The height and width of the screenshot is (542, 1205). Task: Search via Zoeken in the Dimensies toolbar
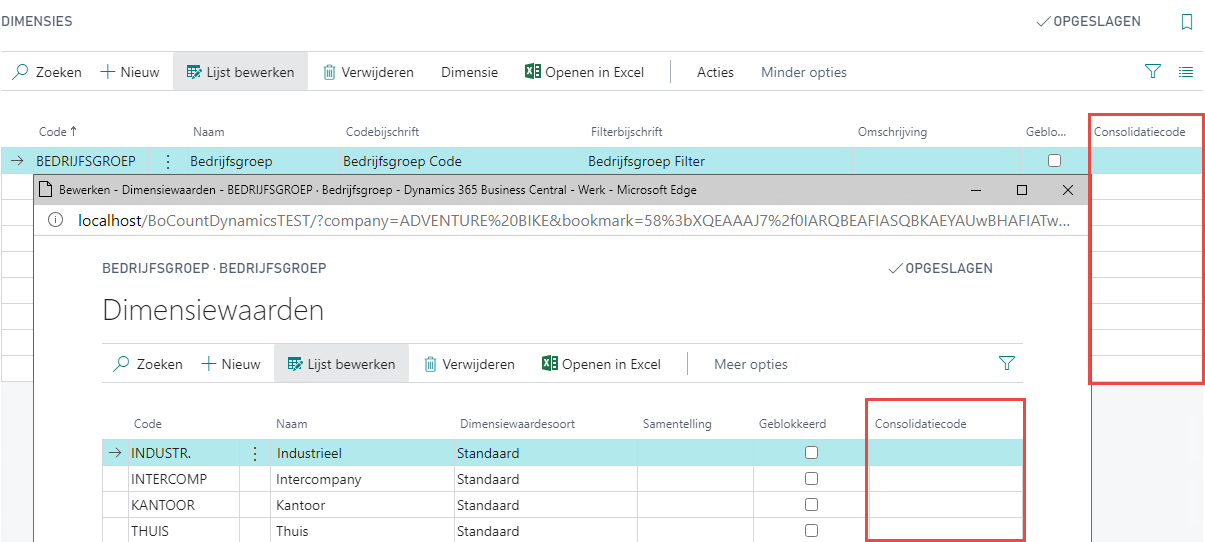(47, 72)
